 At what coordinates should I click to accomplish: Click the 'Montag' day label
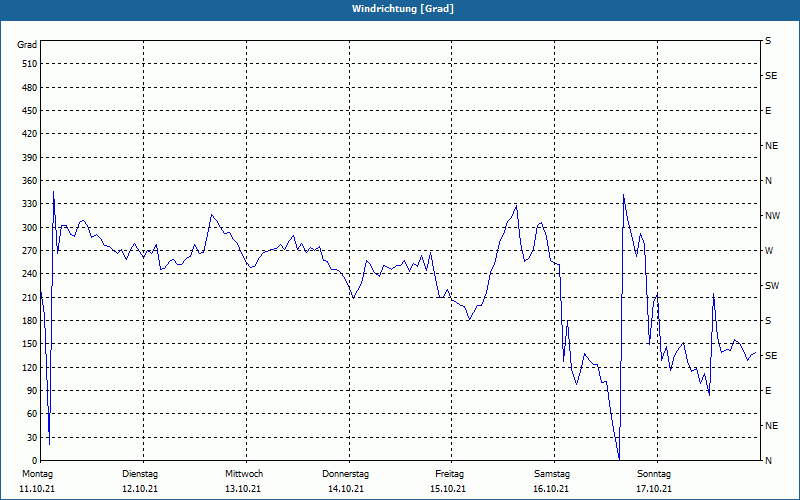[37, 474]
